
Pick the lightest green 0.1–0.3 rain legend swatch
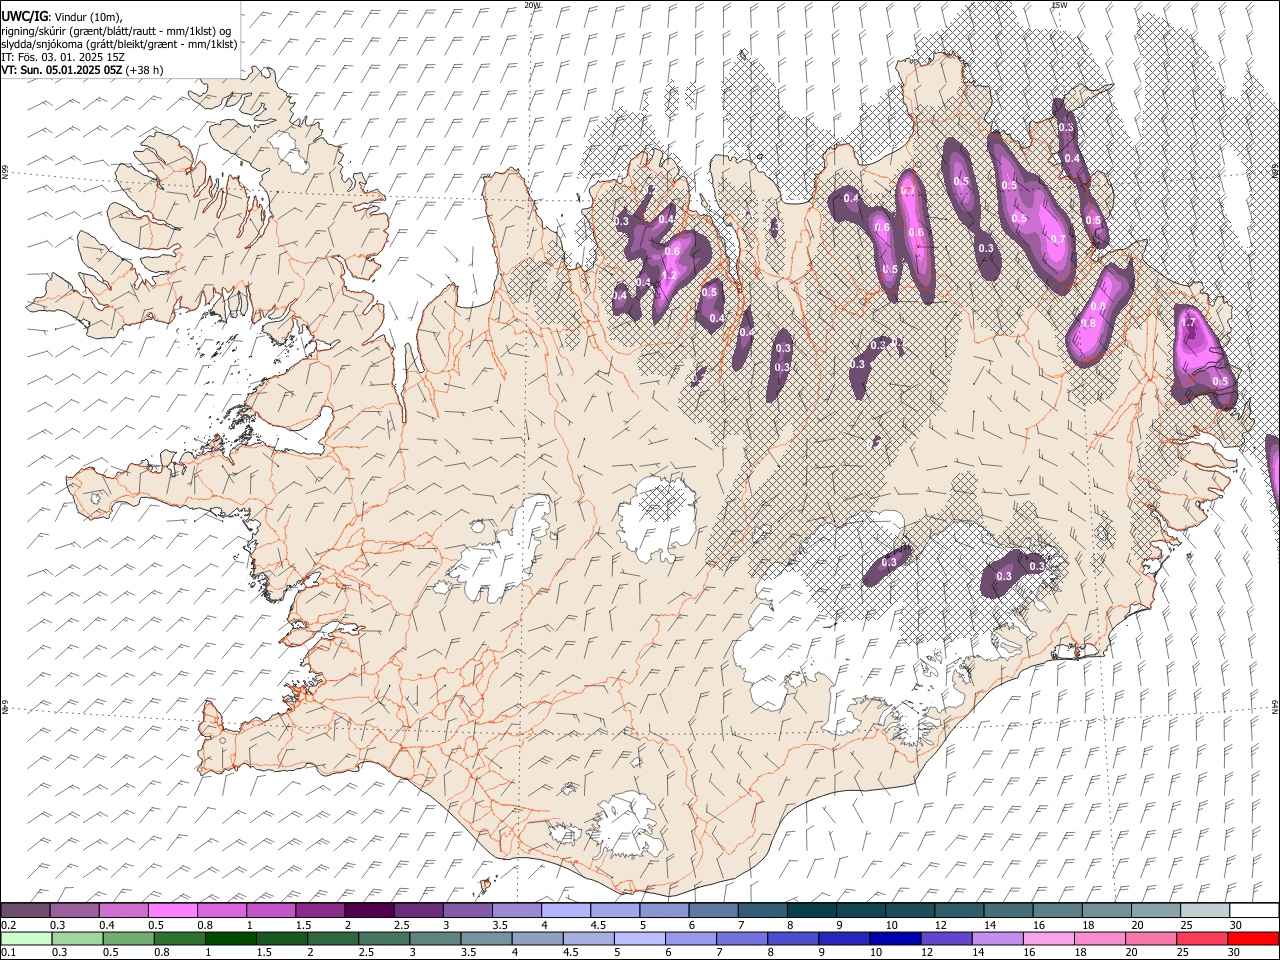[x=27, y=938]
